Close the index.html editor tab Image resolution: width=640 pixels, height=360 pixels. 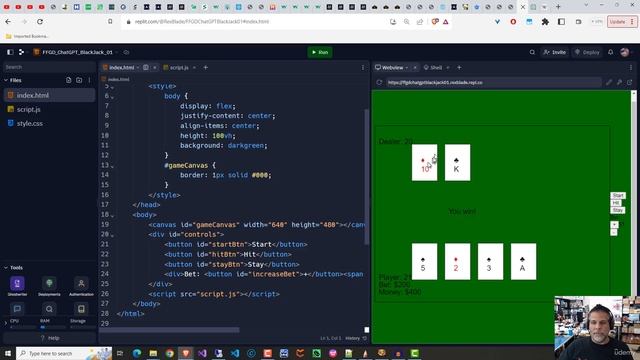(x=155, y=67)
